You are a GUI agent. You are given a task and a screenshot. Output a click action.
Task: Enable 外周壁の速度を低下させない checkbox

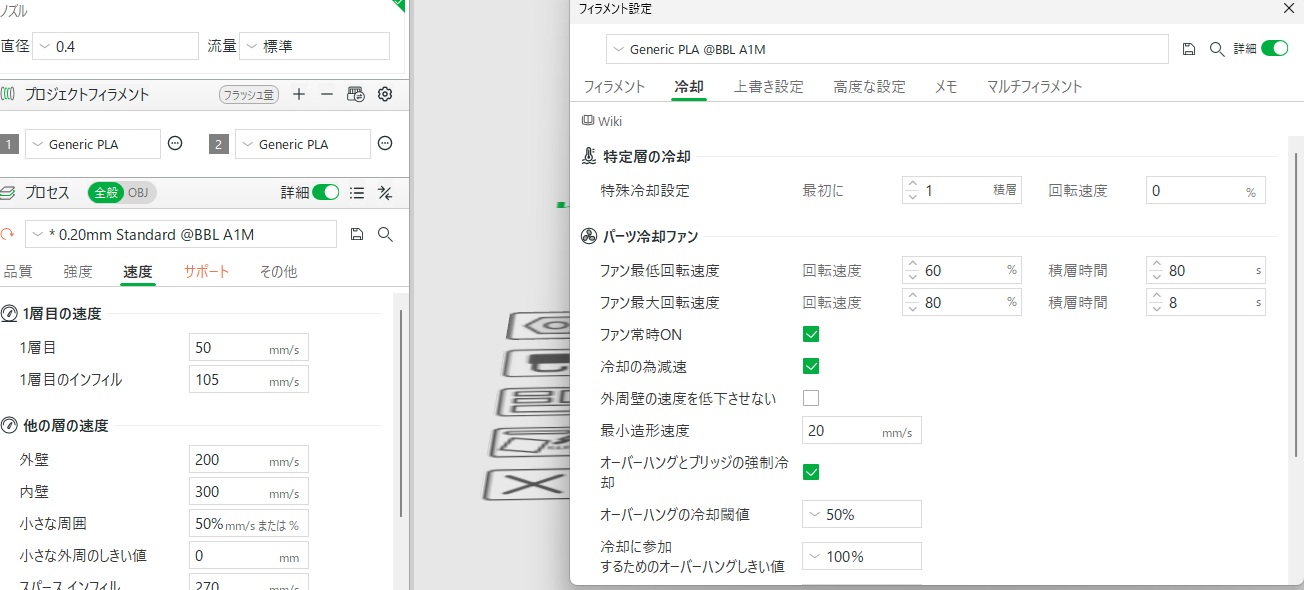point(811,398)
